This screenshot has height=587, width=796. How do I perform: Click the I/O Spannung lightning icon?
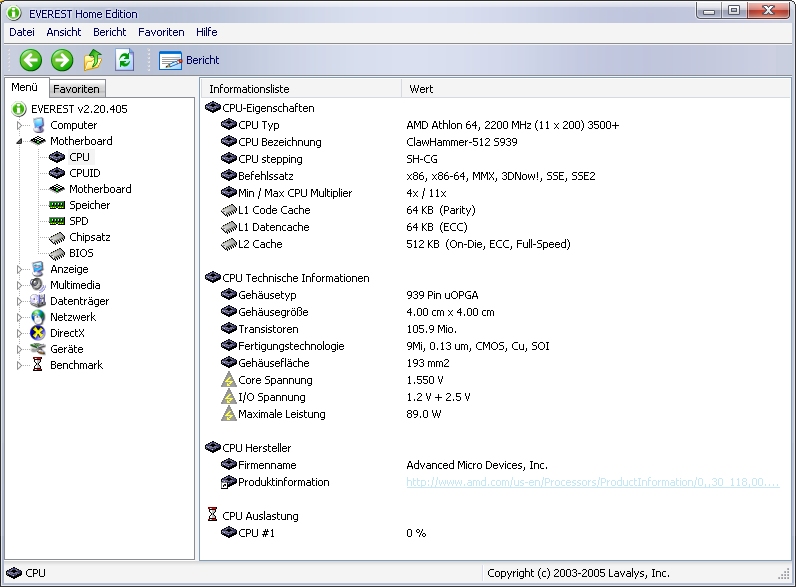pos(229,397)
